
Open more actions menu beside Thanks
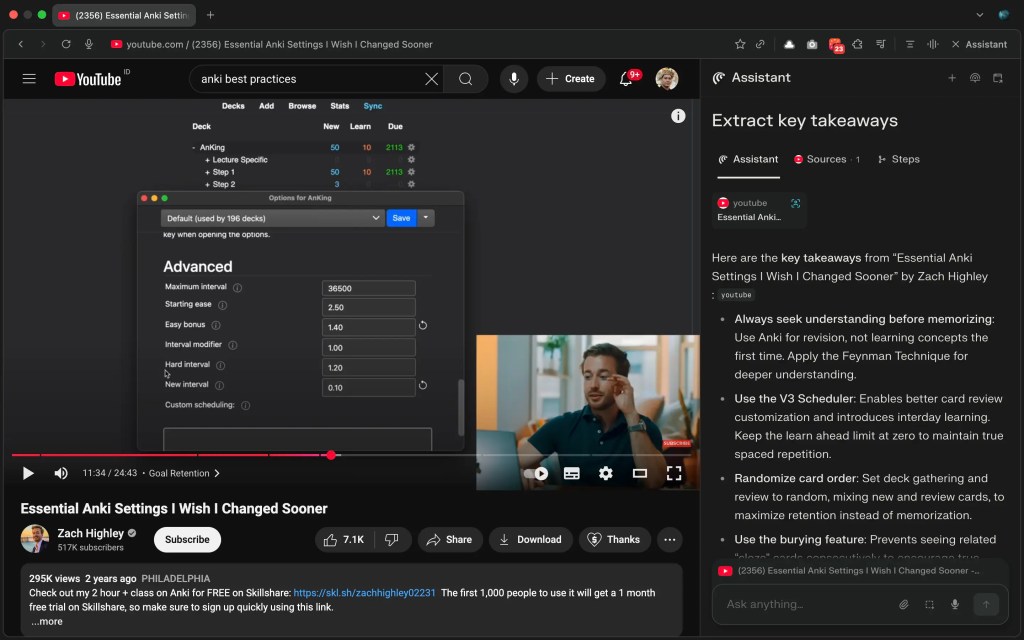tap(670, 539)
